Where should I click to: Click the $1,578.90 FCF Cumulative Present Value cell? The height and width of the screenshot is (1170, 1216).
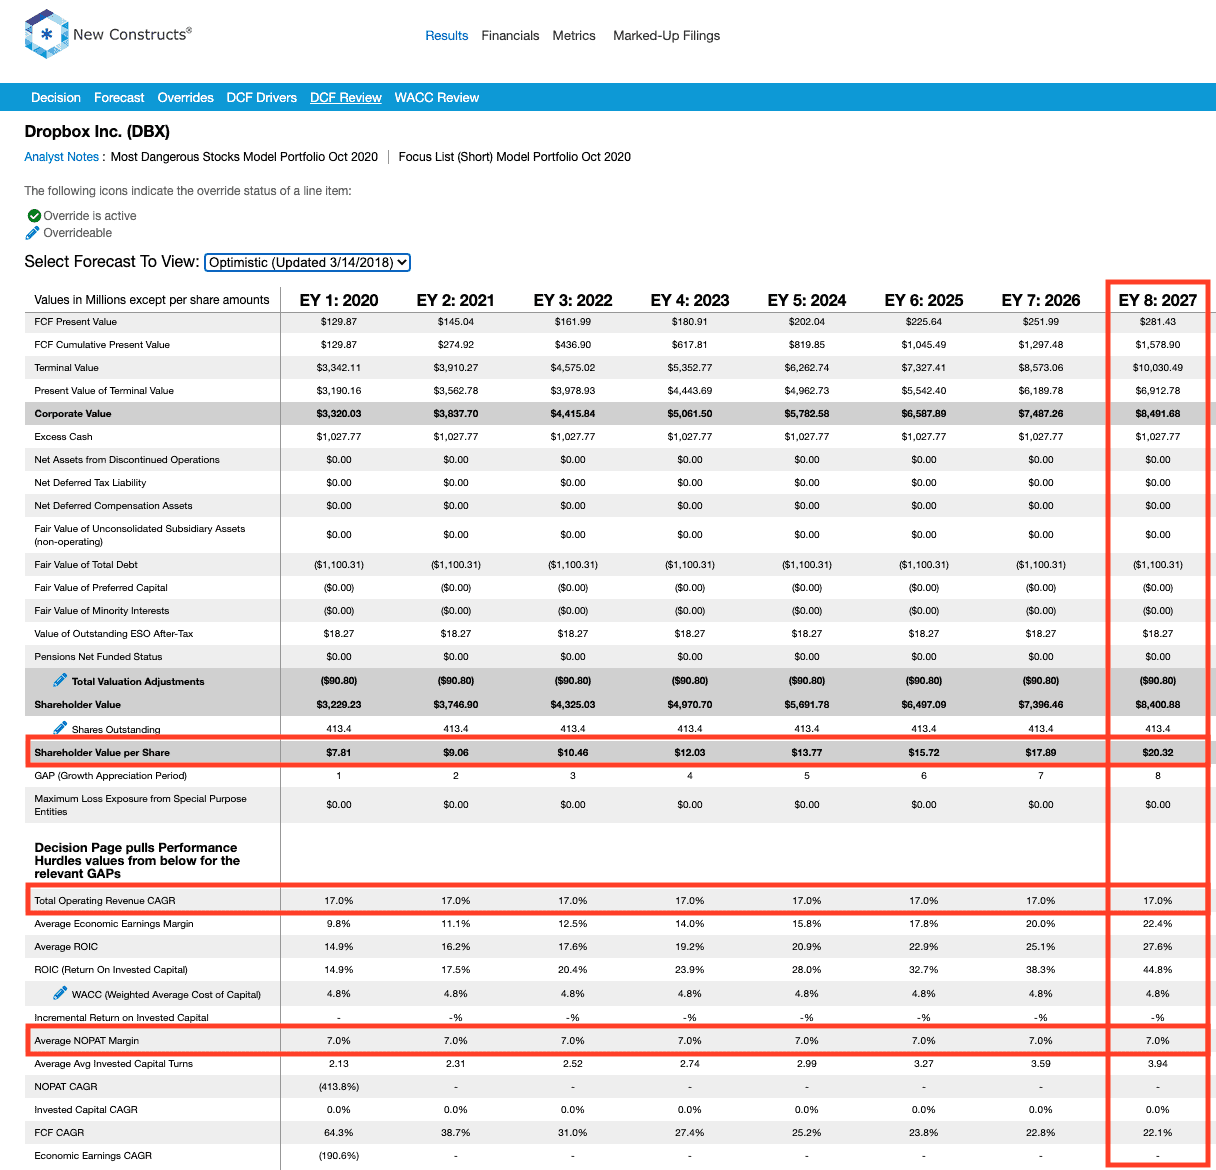coord(1158,345)
